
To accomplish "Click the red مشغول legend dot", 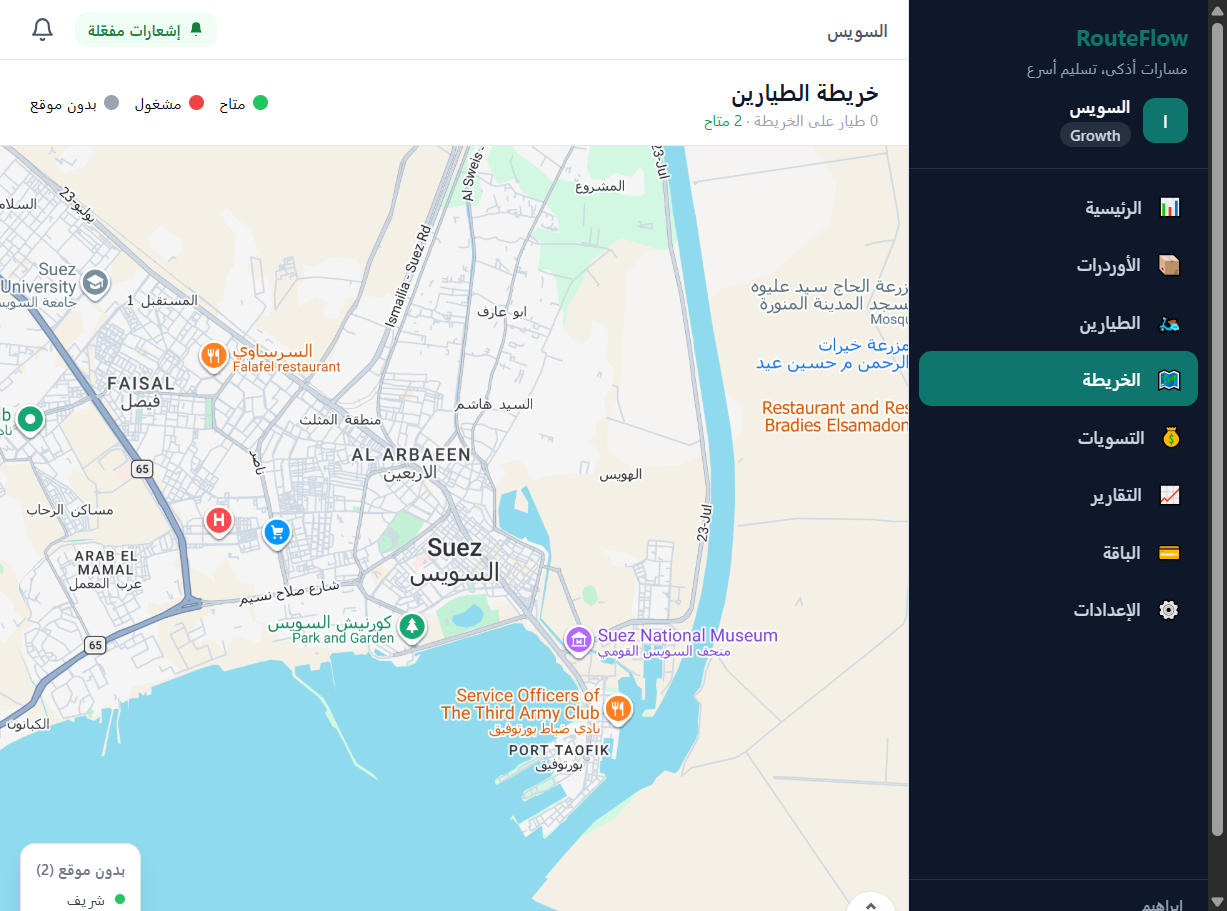I will point(196,103).
